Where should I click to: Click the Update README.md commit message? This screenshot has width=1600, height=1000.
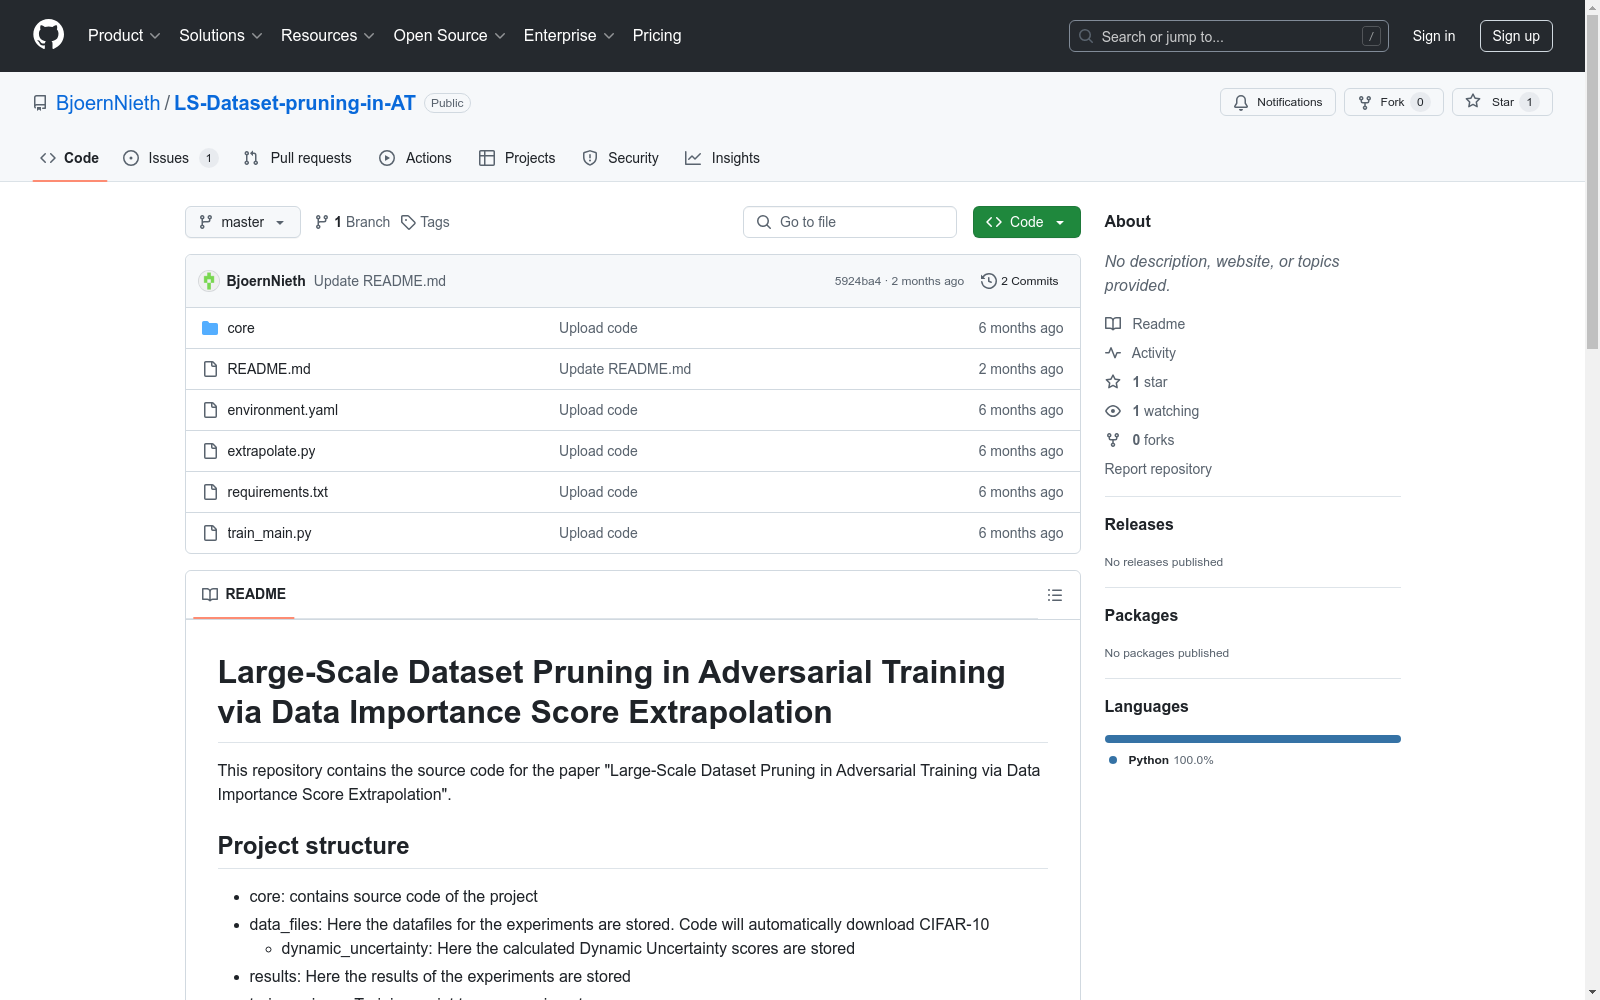[x=380, y=281]
